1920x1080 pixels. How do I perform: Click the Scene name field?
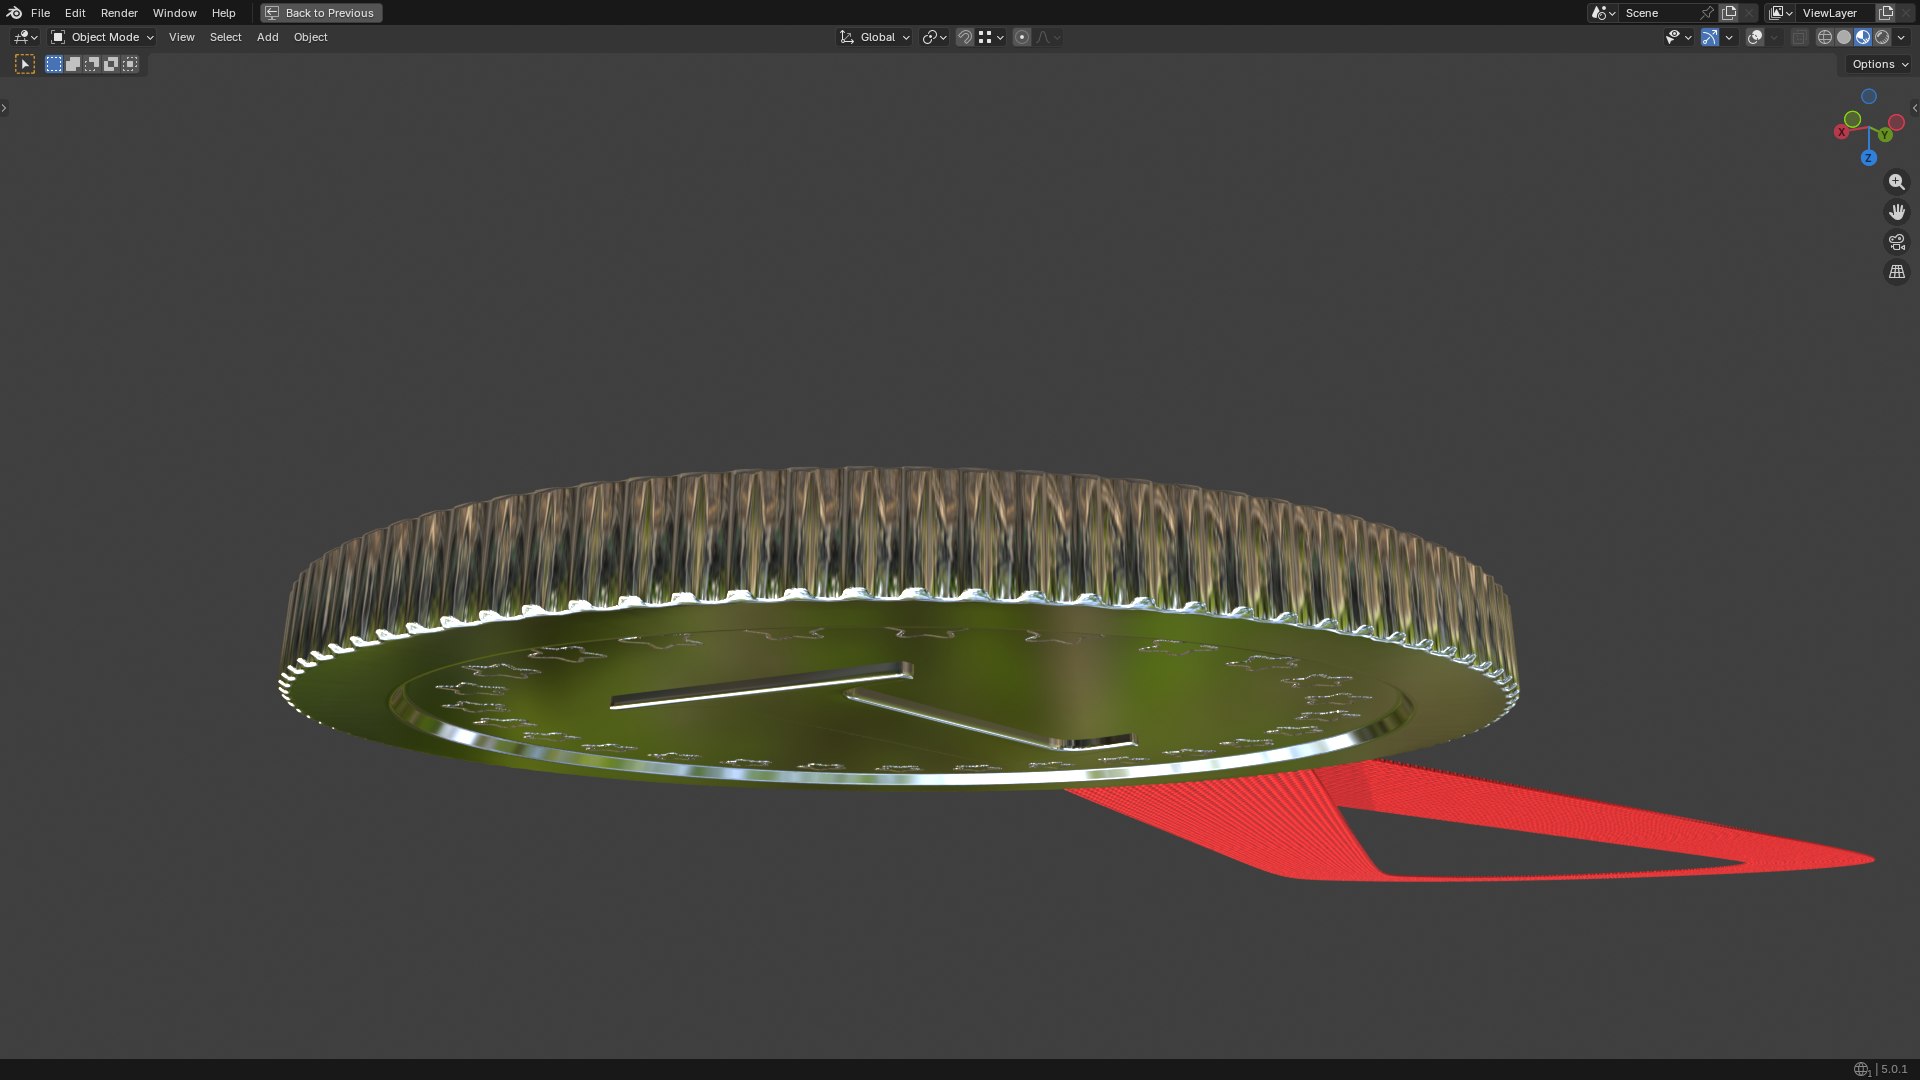(x=1658, y=13)
